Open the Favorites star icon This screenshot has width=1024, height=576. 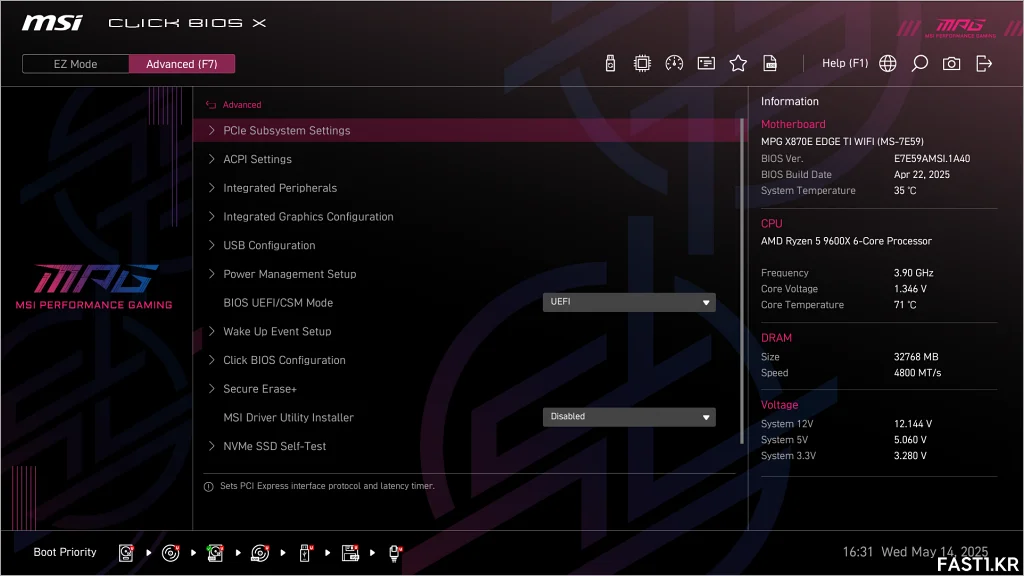click(x=738, y=63)
